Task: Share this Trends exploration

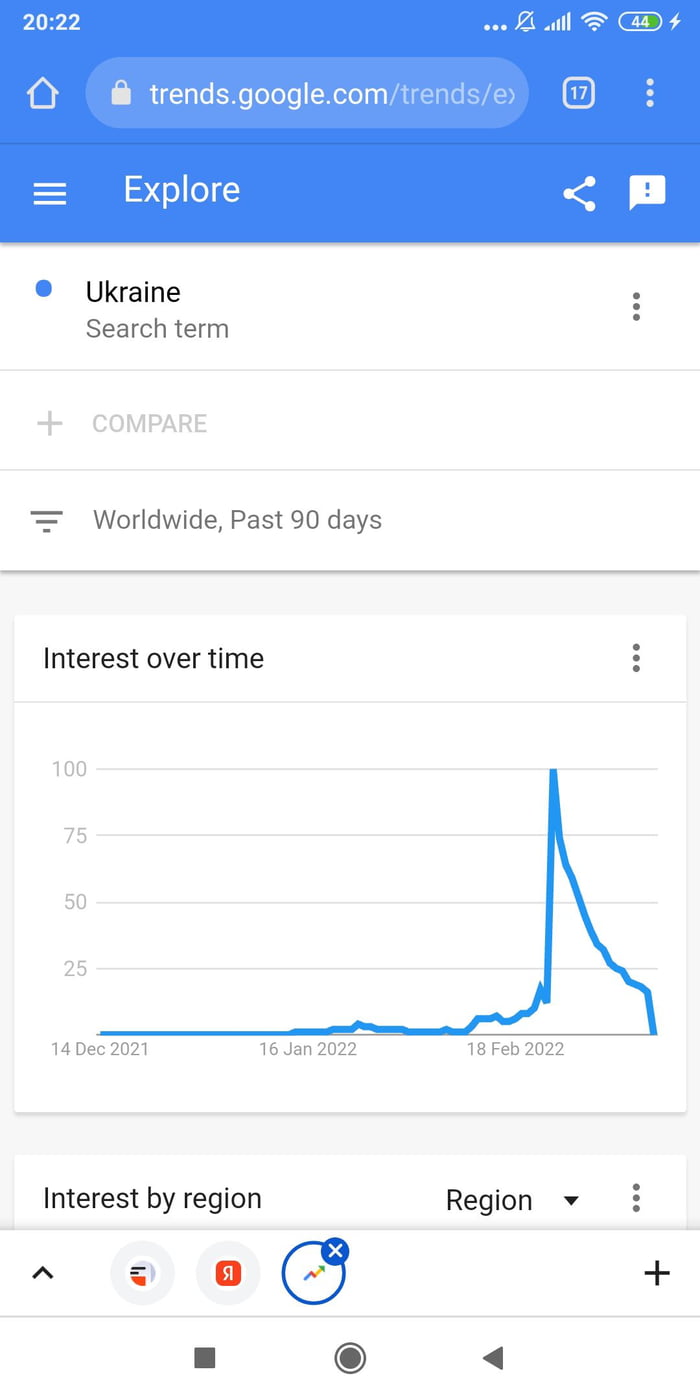Action: pyautogui.click(x=579, y=193)
